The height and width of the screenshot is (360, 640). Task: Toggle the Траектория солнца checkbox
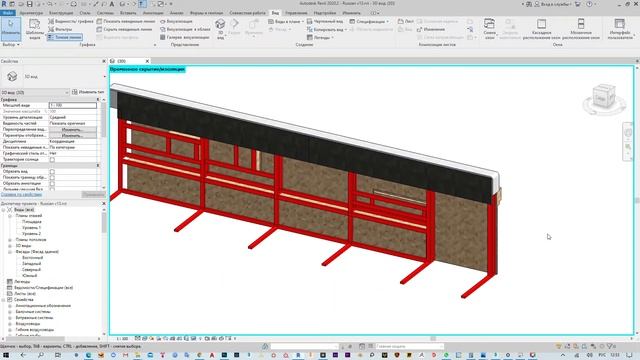tap(52, 160)
